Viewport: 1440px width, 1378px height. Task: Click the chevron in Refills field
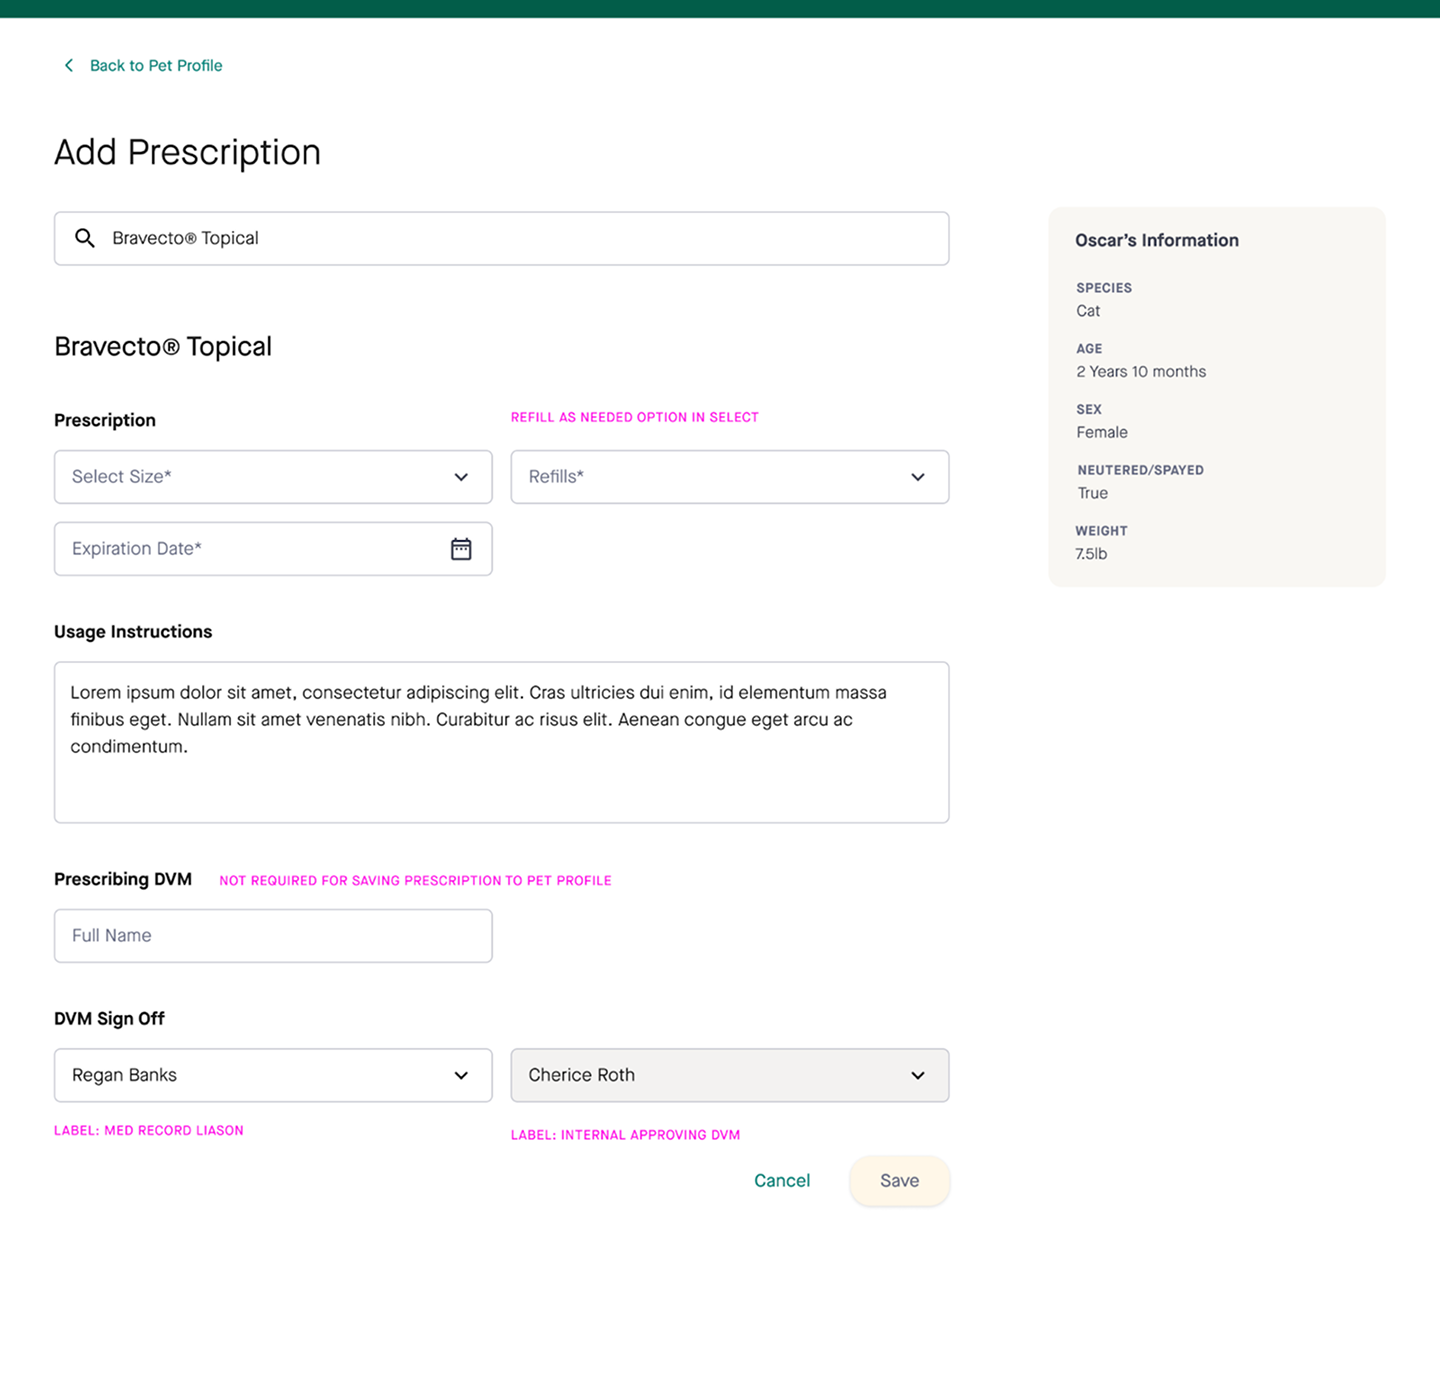pyautogui.click(x=918, y=477)
